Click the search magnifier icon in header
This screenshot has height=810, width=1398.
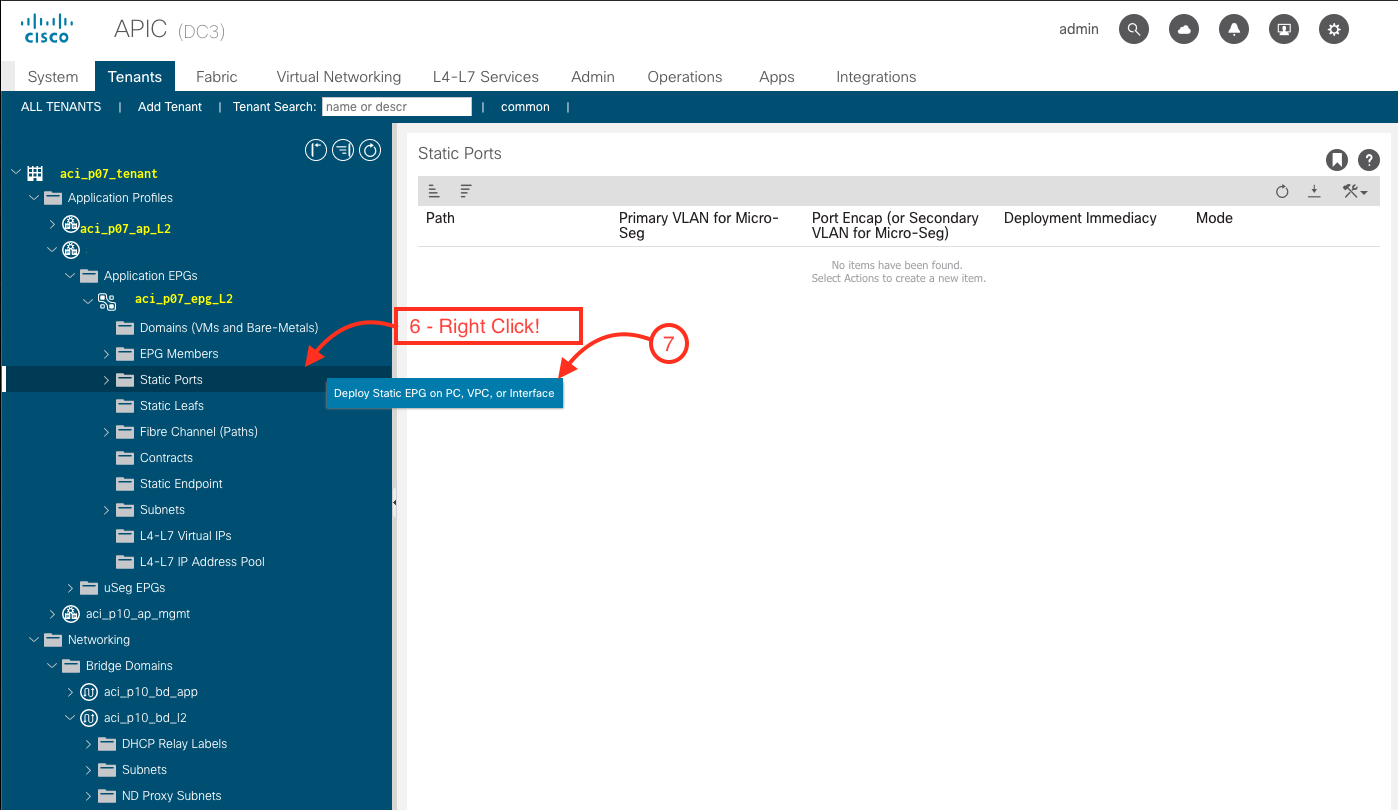pos(1133,30)
